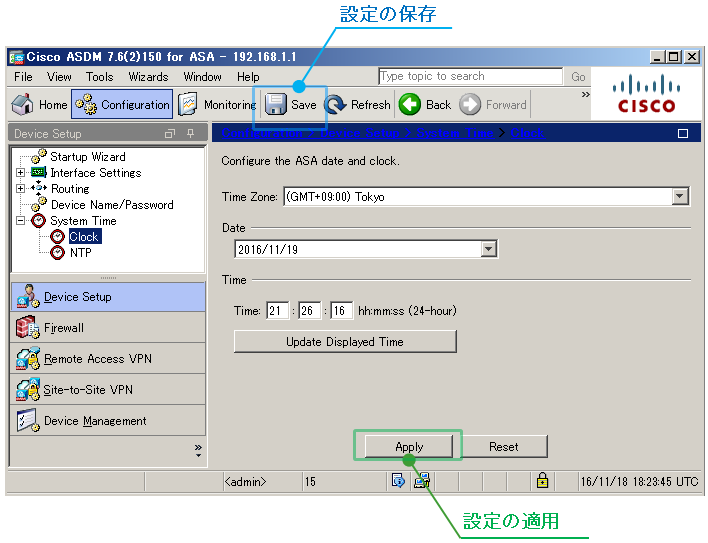Viewport: 708px width, 543px height.
Task: Open the Help menu
Action: (x=248, y=77)
